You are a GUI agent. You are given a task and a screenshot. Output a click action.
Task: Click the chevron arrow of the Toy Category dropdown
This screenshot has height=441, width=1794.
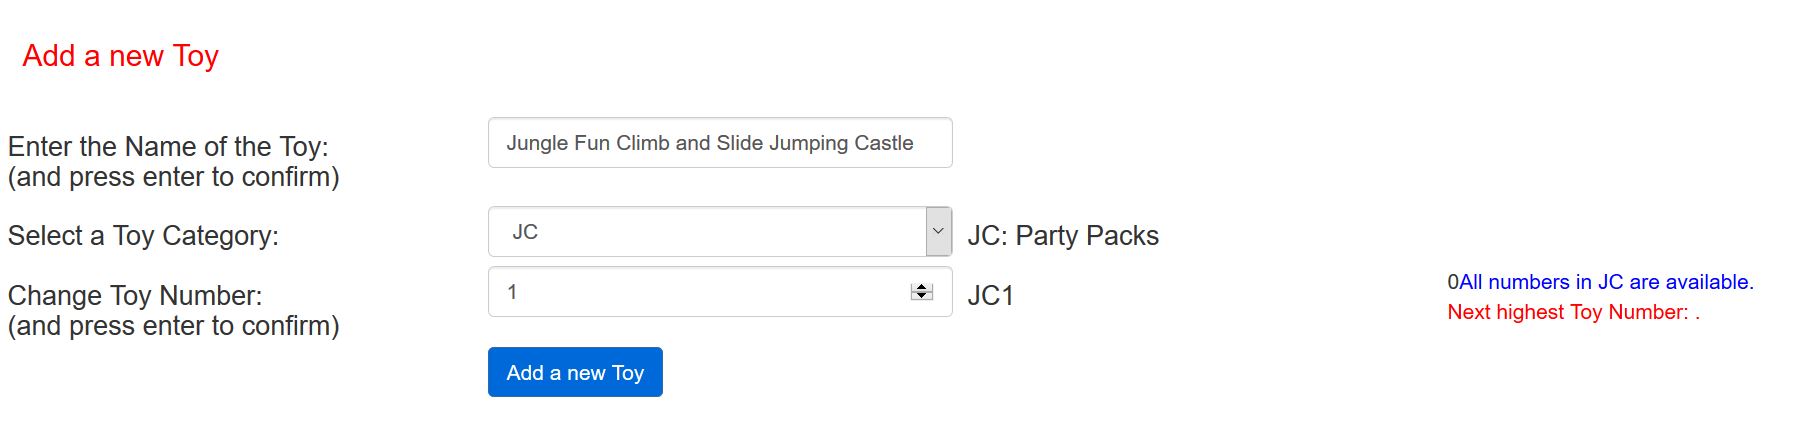pyautogui.click(x=938, y=232)
